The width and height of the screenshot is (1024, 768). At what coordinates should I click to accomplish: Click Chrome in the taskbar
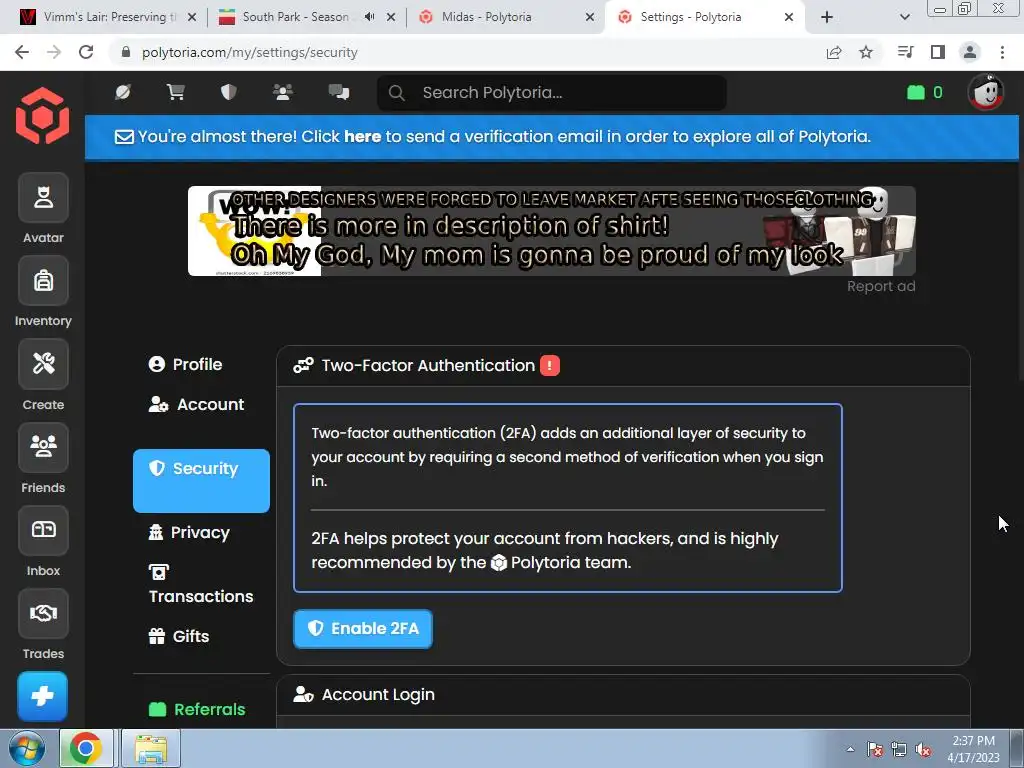(86, 748)
